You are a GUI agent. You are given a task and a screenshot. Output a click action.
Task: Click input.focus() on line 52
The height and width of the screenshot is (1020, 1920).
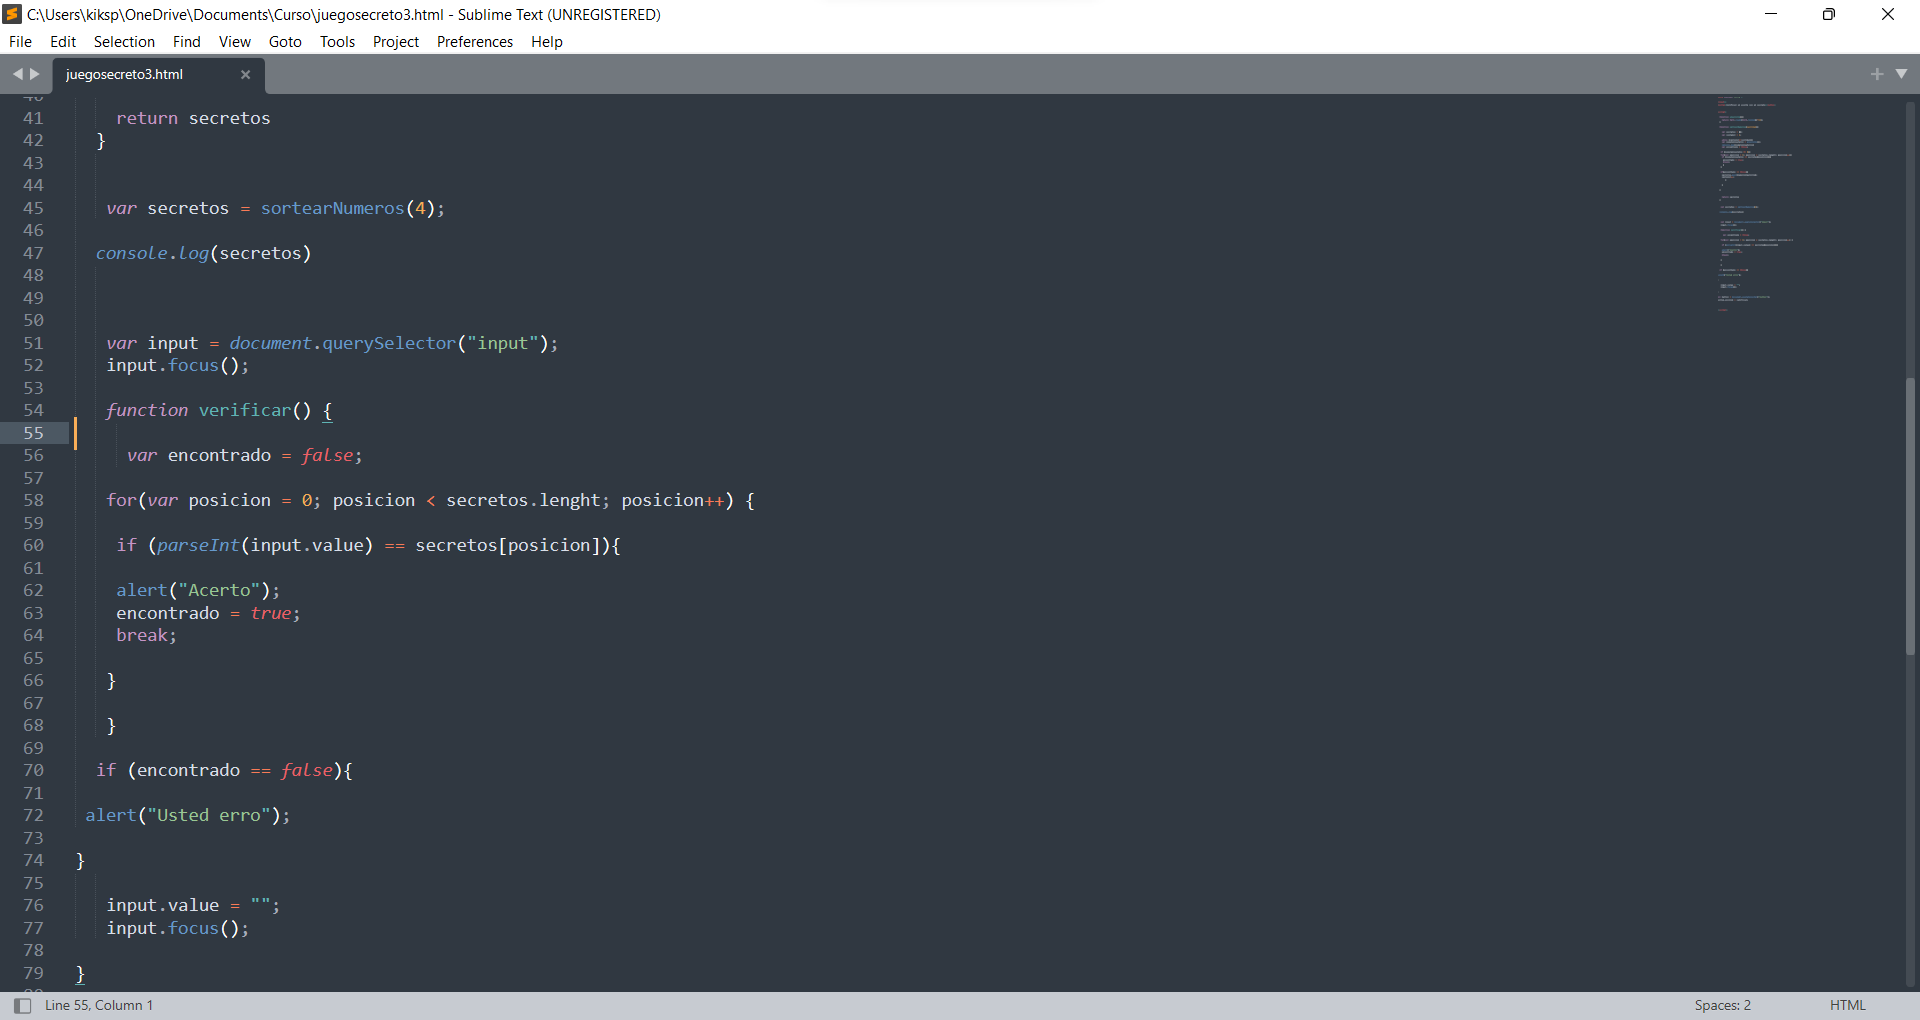pos(177,365)
